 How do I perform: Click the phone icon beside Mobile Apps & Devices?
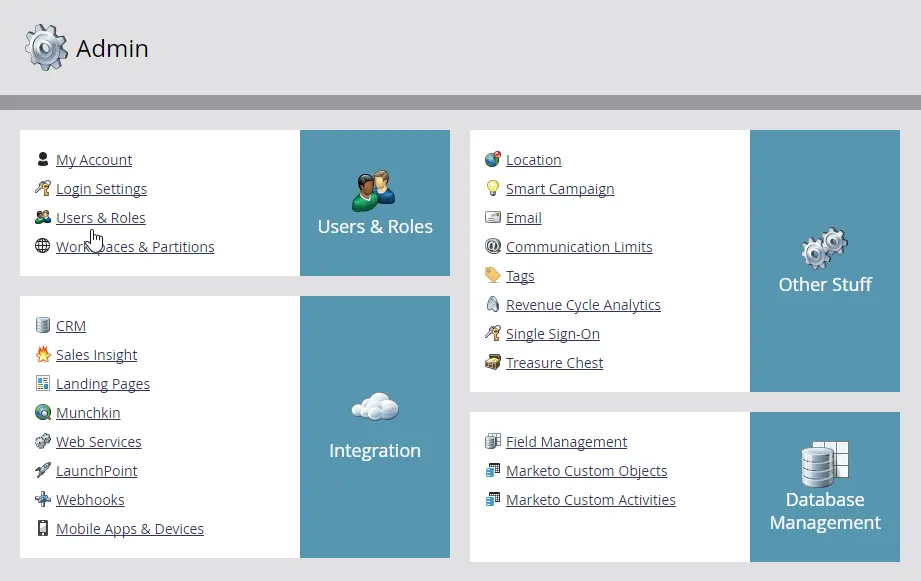tap(43, 528)
